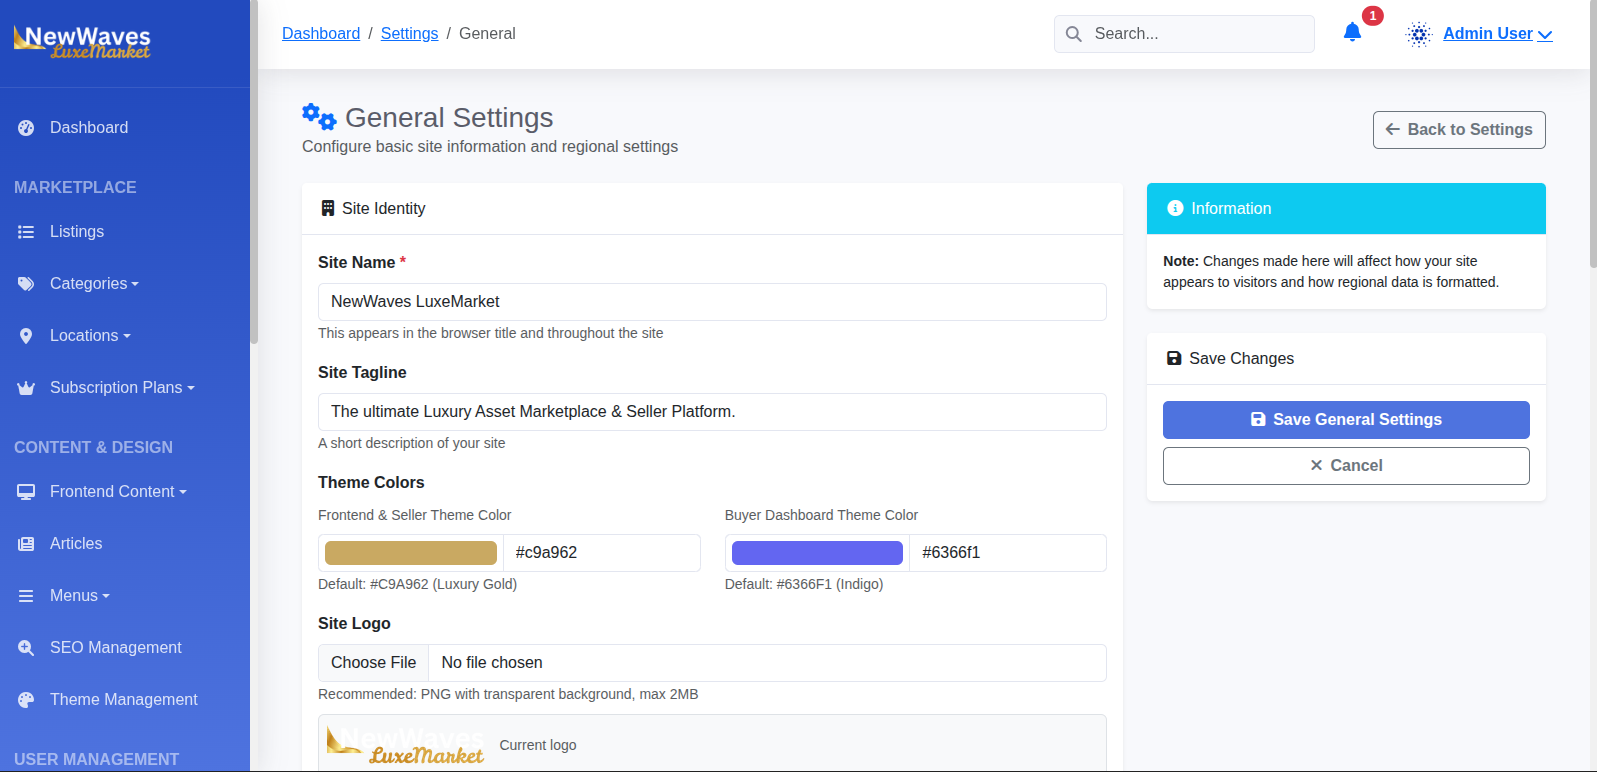The height and width of the screenshot is (772, 1597).
Task: Click the 'MARKETPLACE' sidebar section heading
Action: 75,188
